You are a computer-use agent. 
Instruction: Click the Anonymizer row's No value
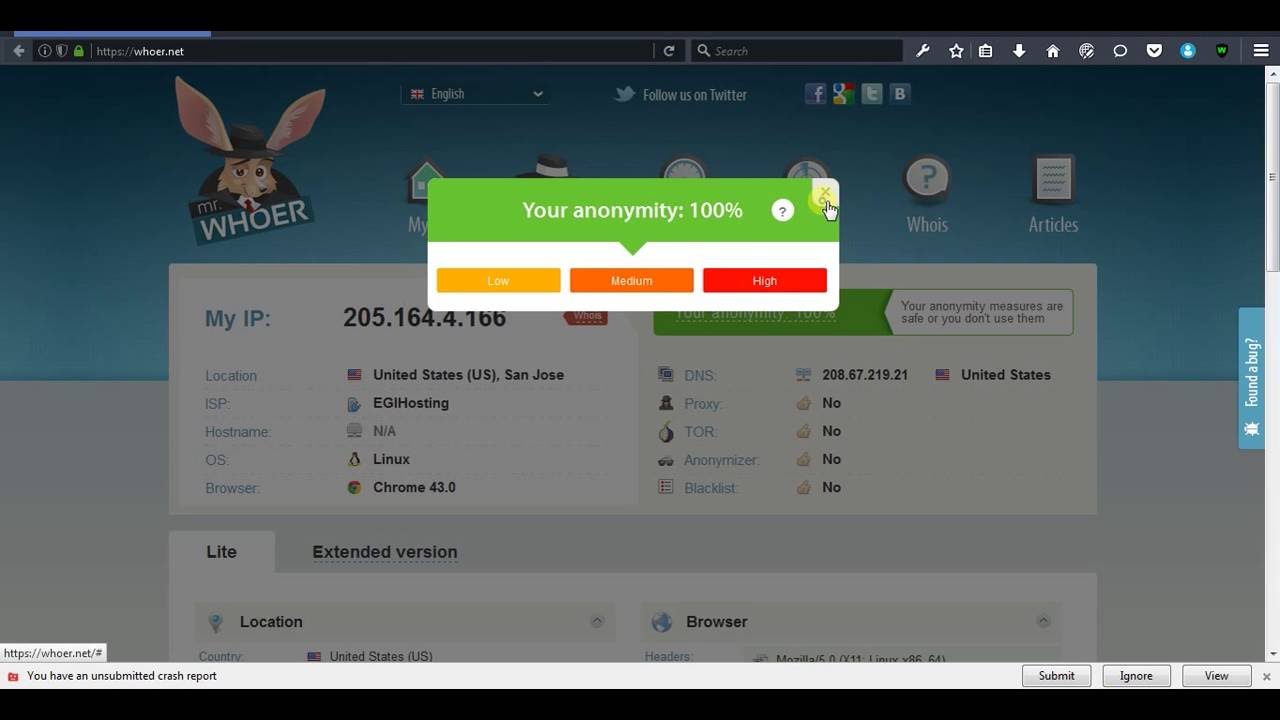[x=831, y=460]
